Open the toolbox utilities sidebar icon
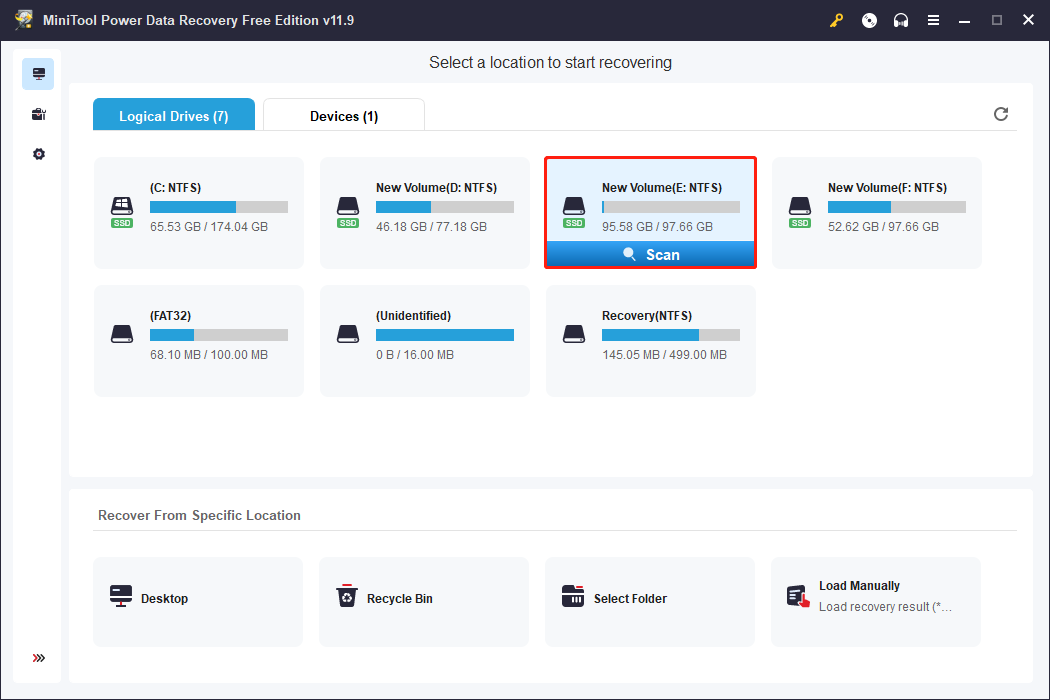Image resolution: width=1050 pixels, height=700 pixels. click(38, 114)
